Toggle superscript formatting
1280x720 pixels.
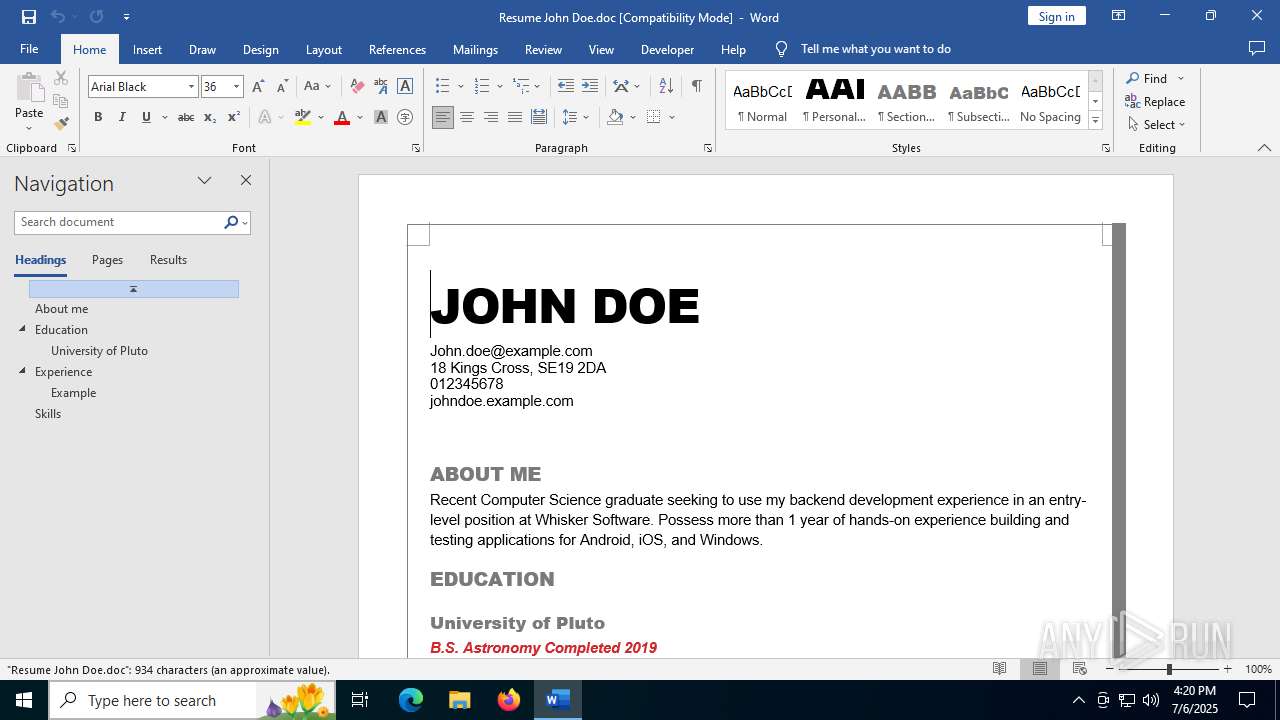tap(234, 117)
